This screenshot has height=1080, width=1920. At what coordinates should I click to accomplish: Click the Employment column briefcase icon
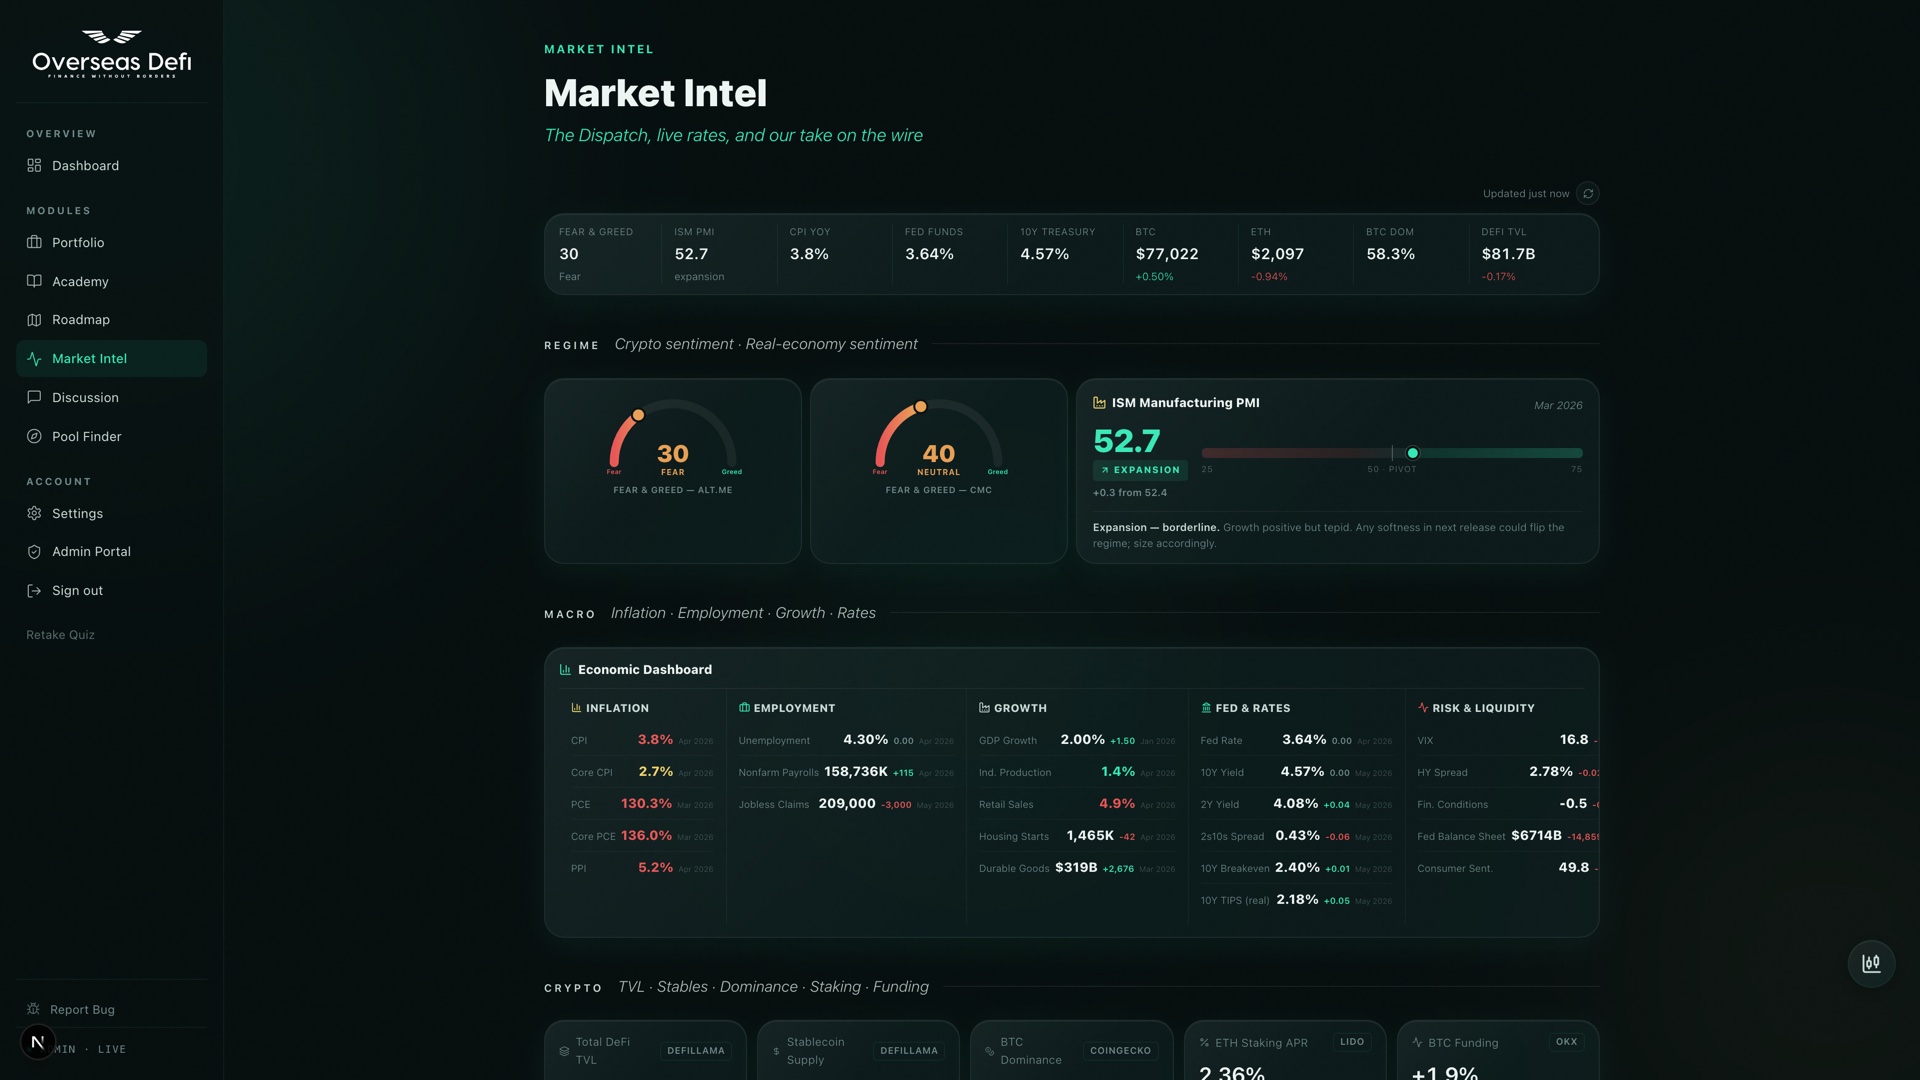pos(744,707)
